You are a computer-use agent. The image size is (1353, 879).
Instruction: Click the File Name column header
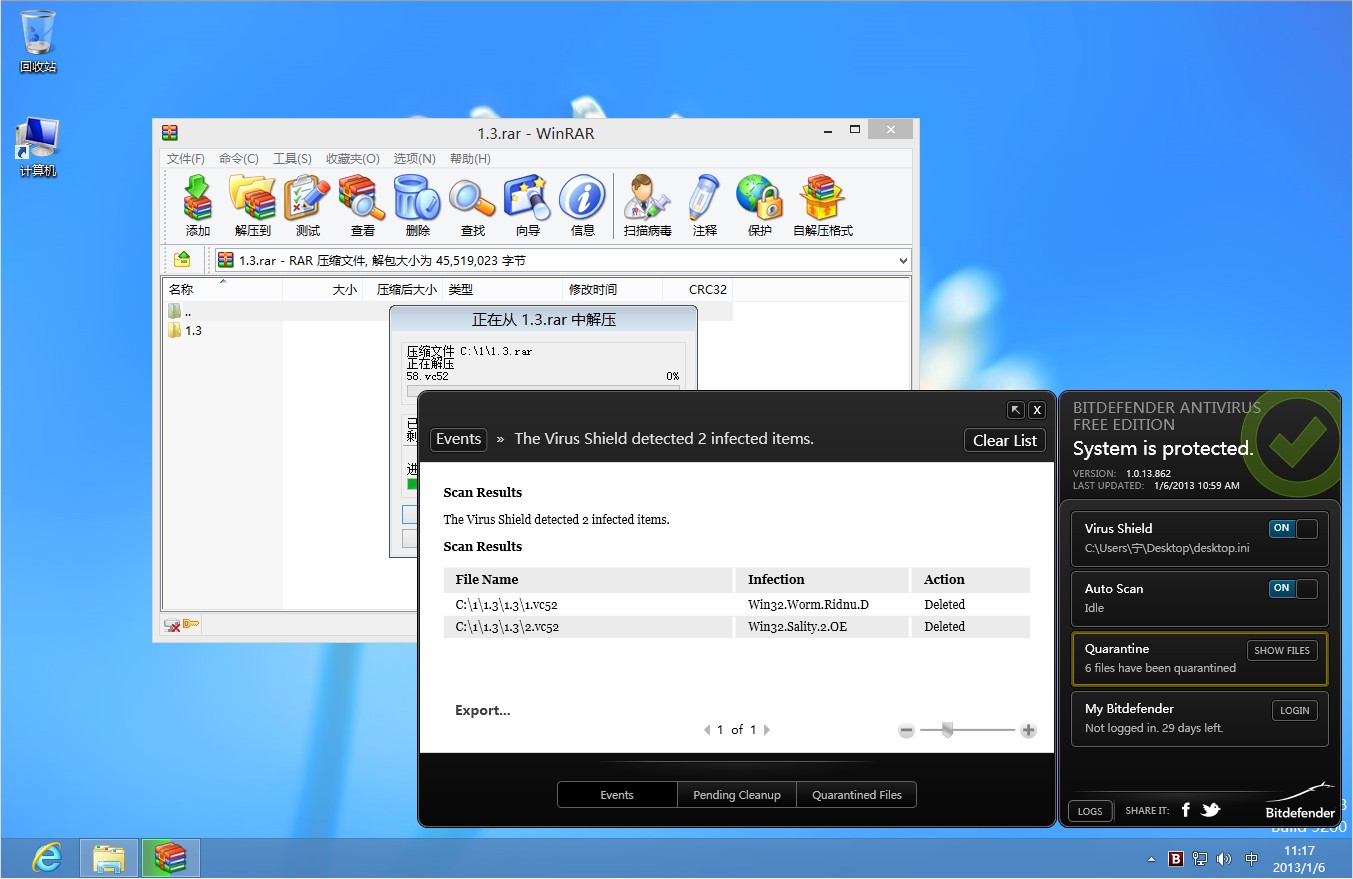click(x=588, y=580)
